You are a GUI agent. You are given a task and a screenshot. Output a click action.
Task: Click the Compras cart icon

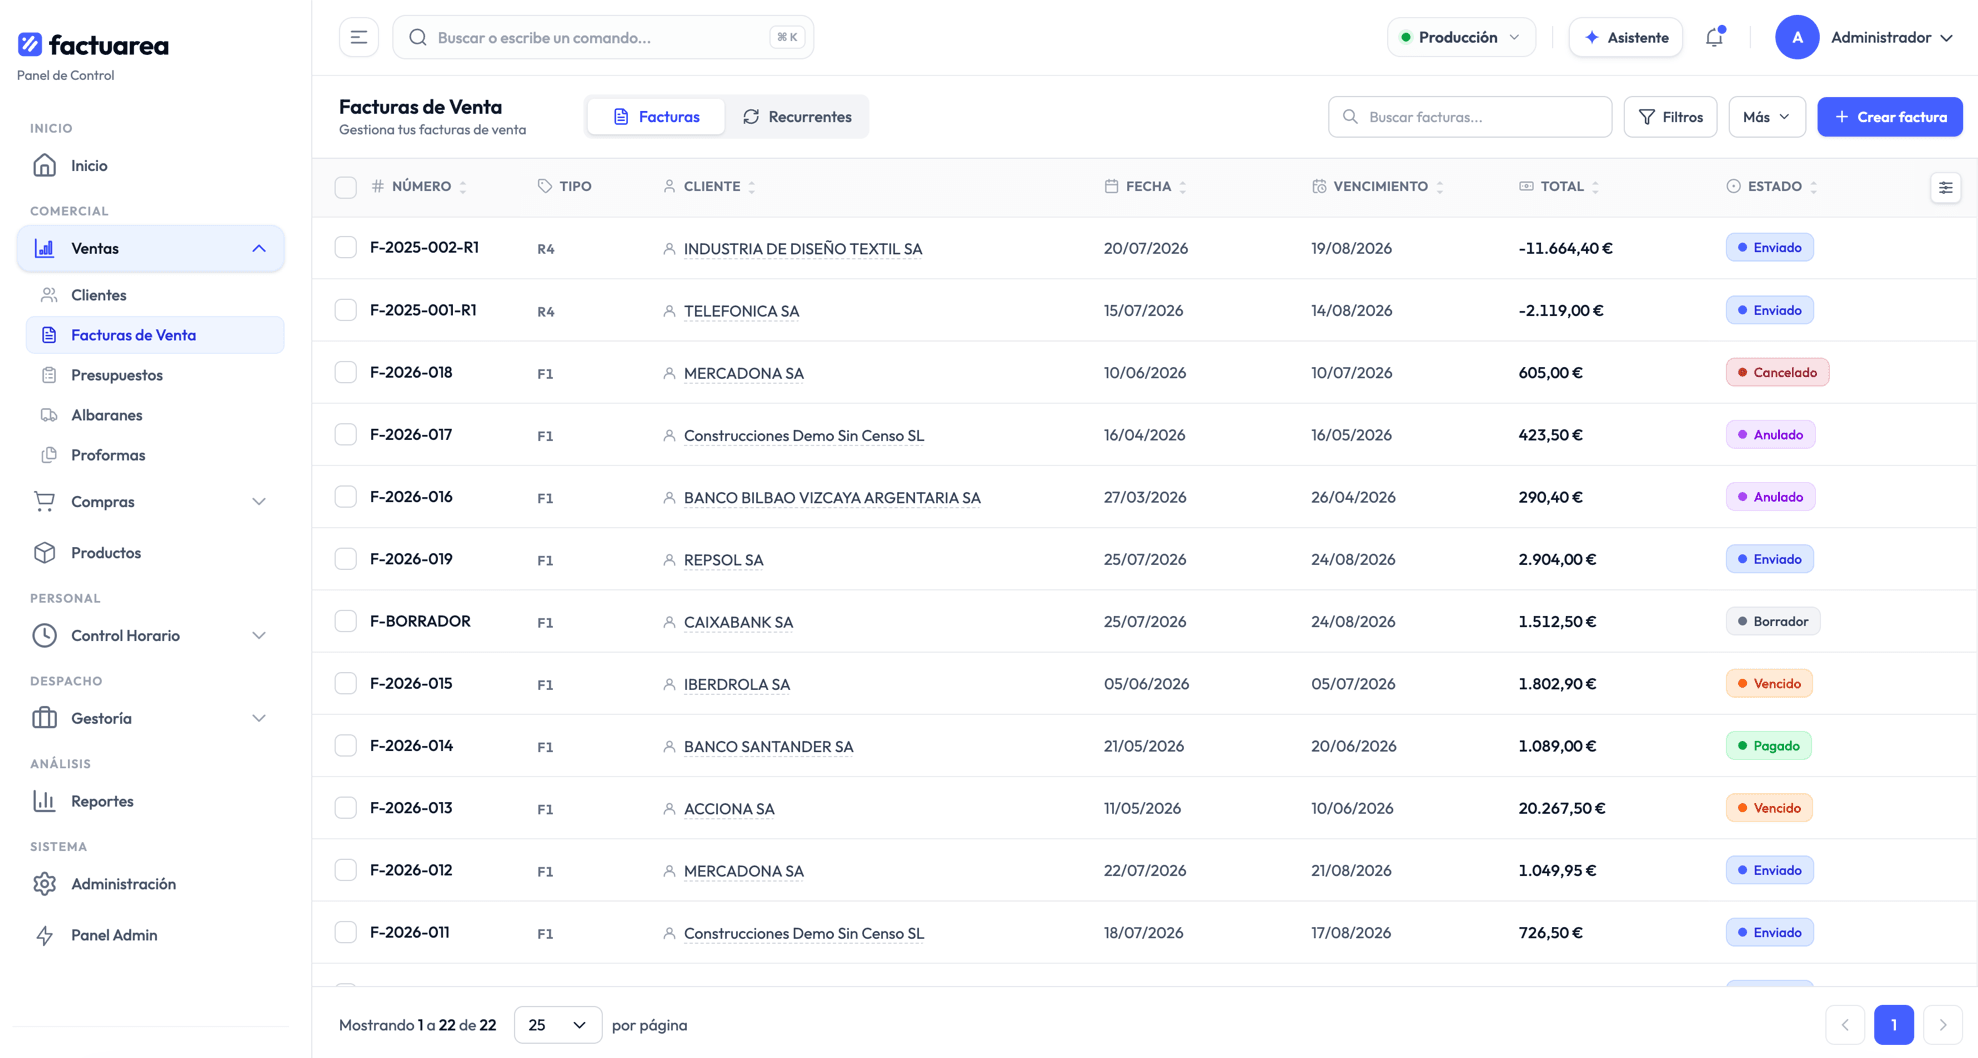[x=44, y=501]
